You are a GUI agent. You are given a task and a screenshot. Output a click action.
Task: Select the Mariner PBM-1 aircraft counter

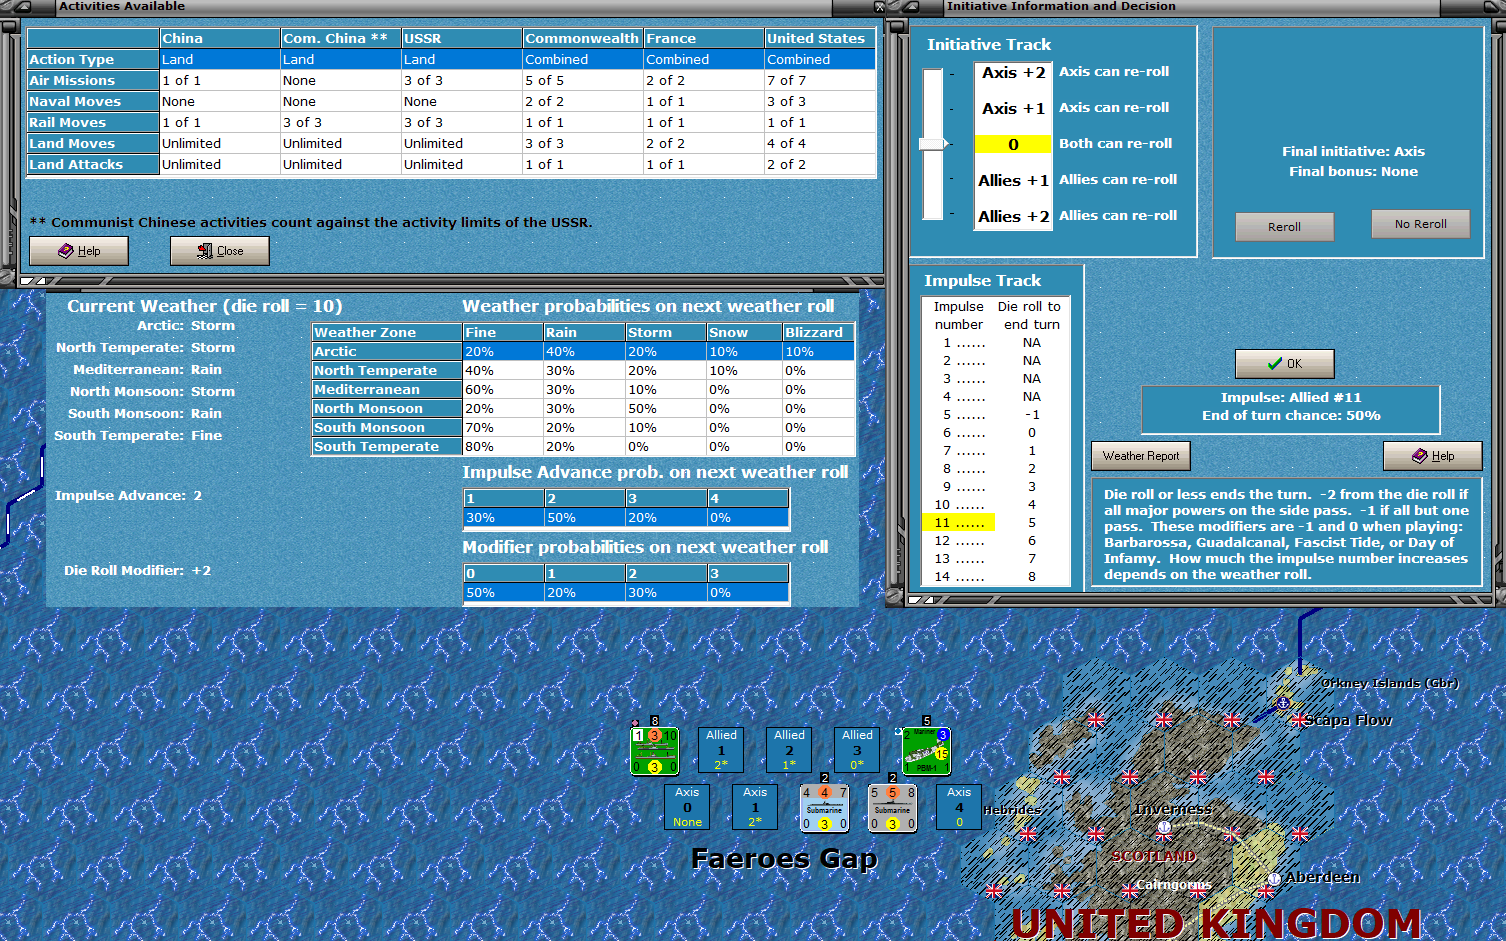[x=926, y=751]
